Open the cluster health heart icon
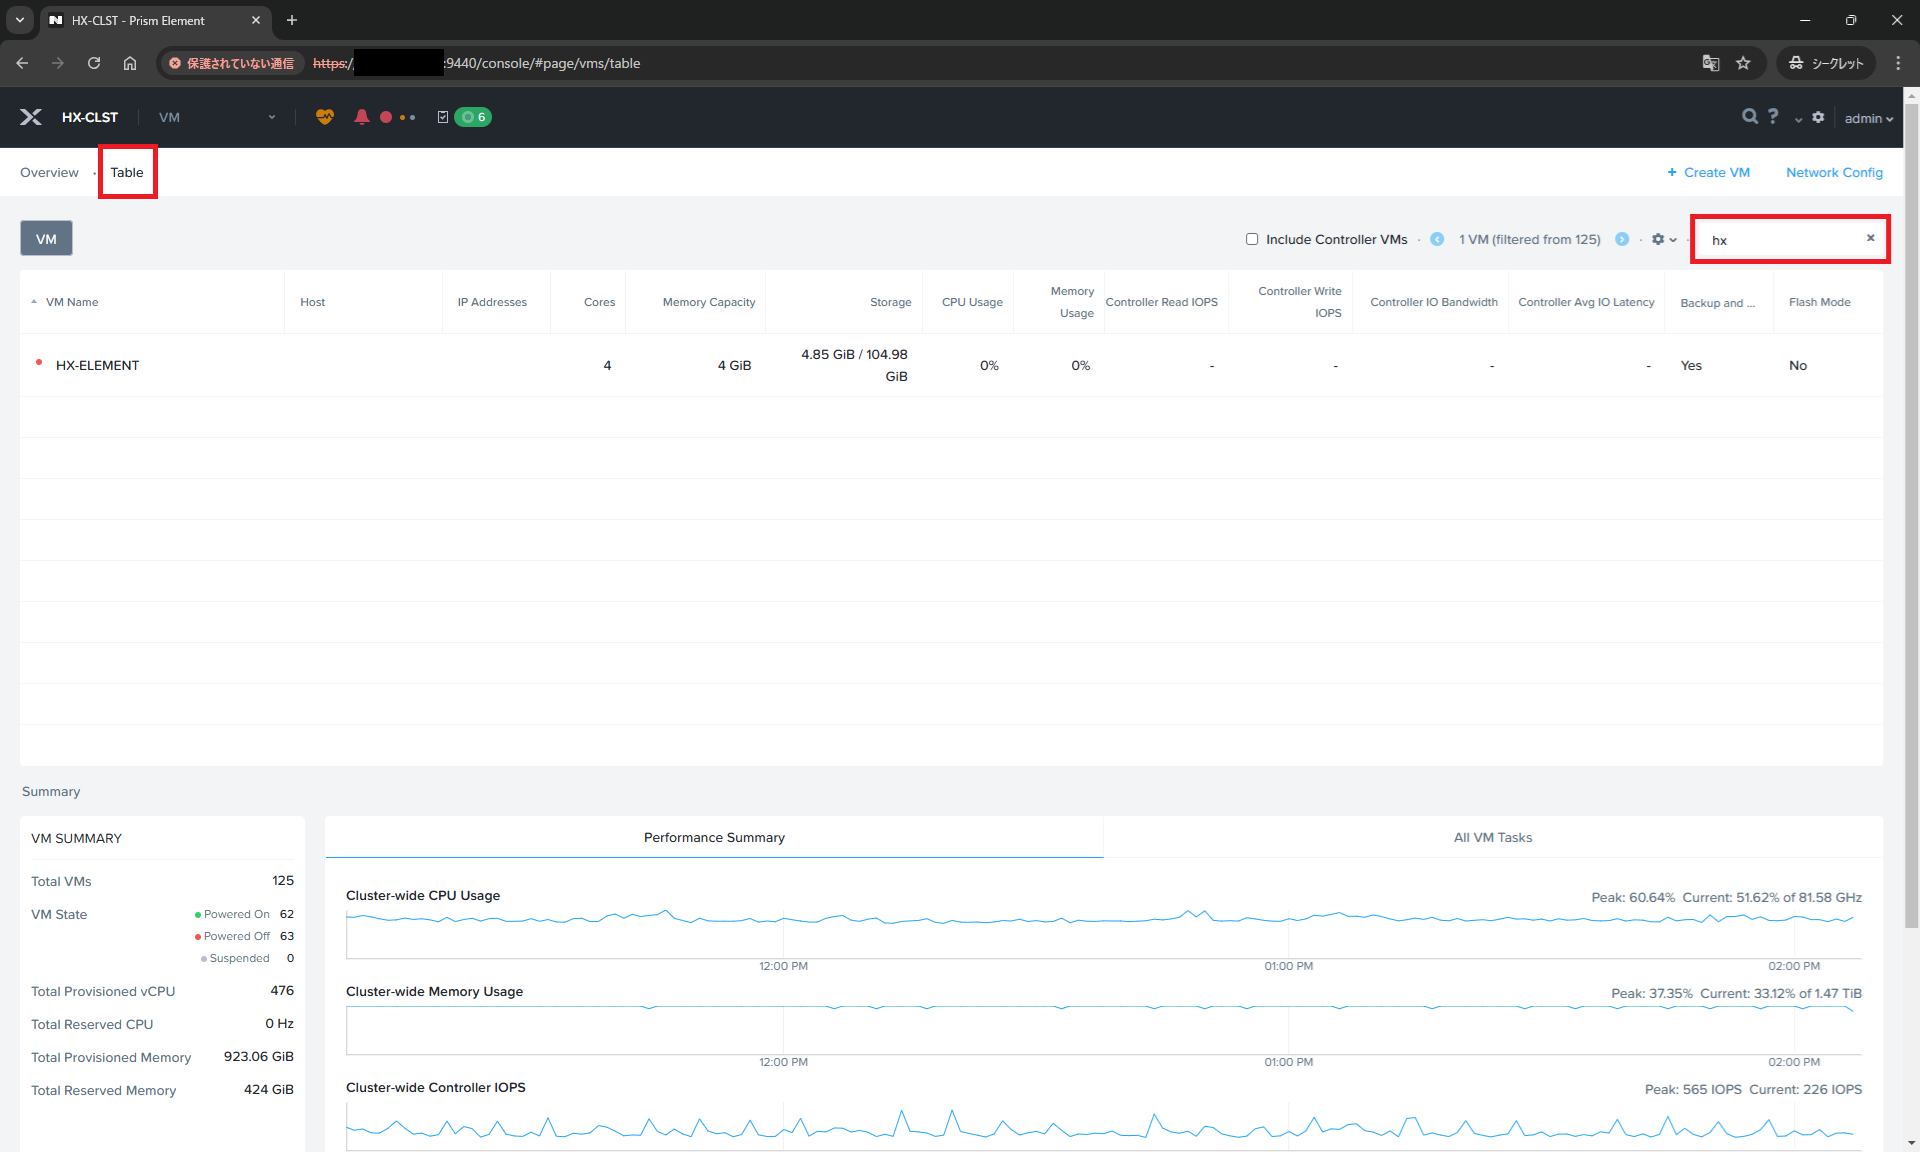Viewport: 1920px width, 1152px height. (325, 117)
